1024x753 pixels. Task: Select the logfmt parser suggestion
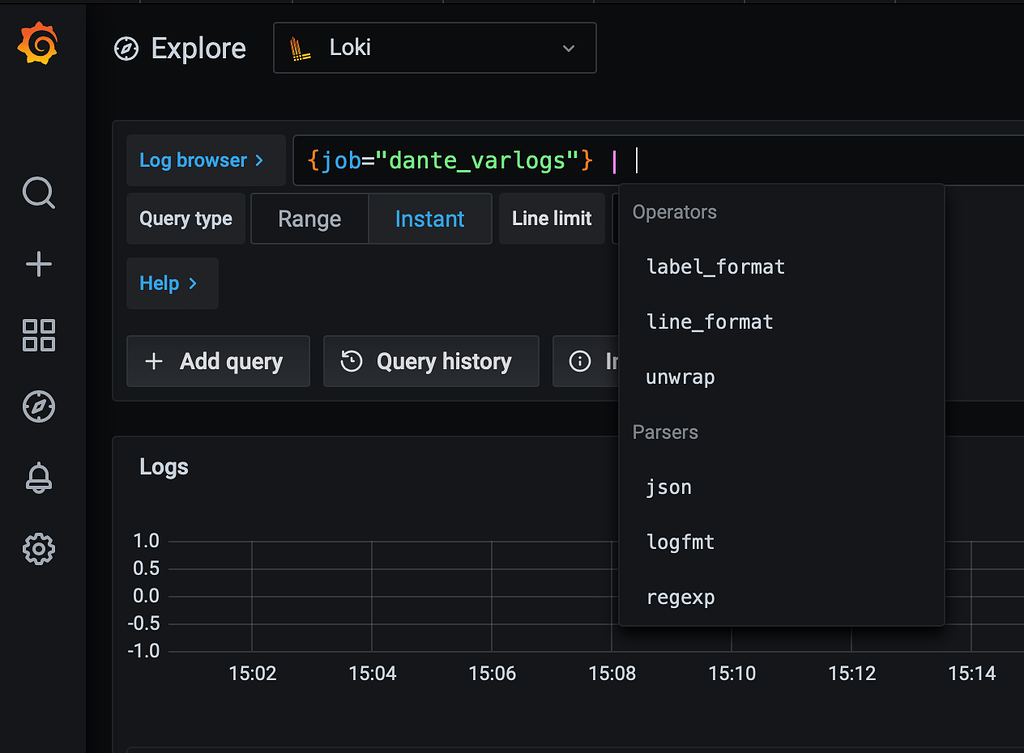click(680, 542)
